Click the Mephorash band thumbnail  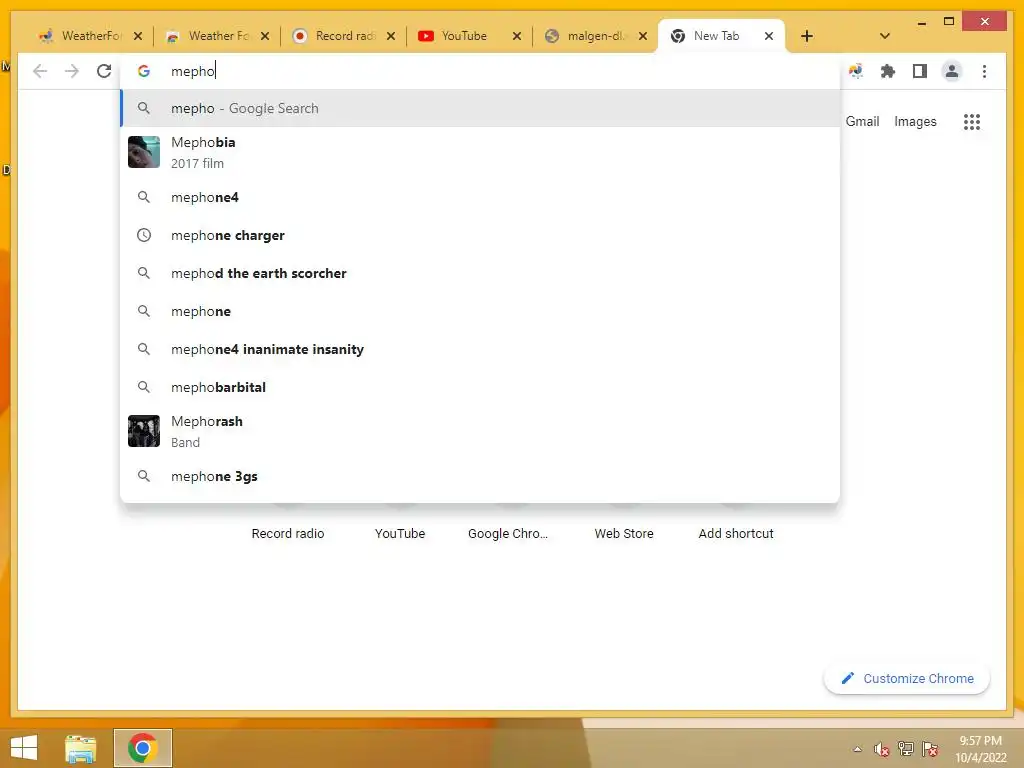144,431
